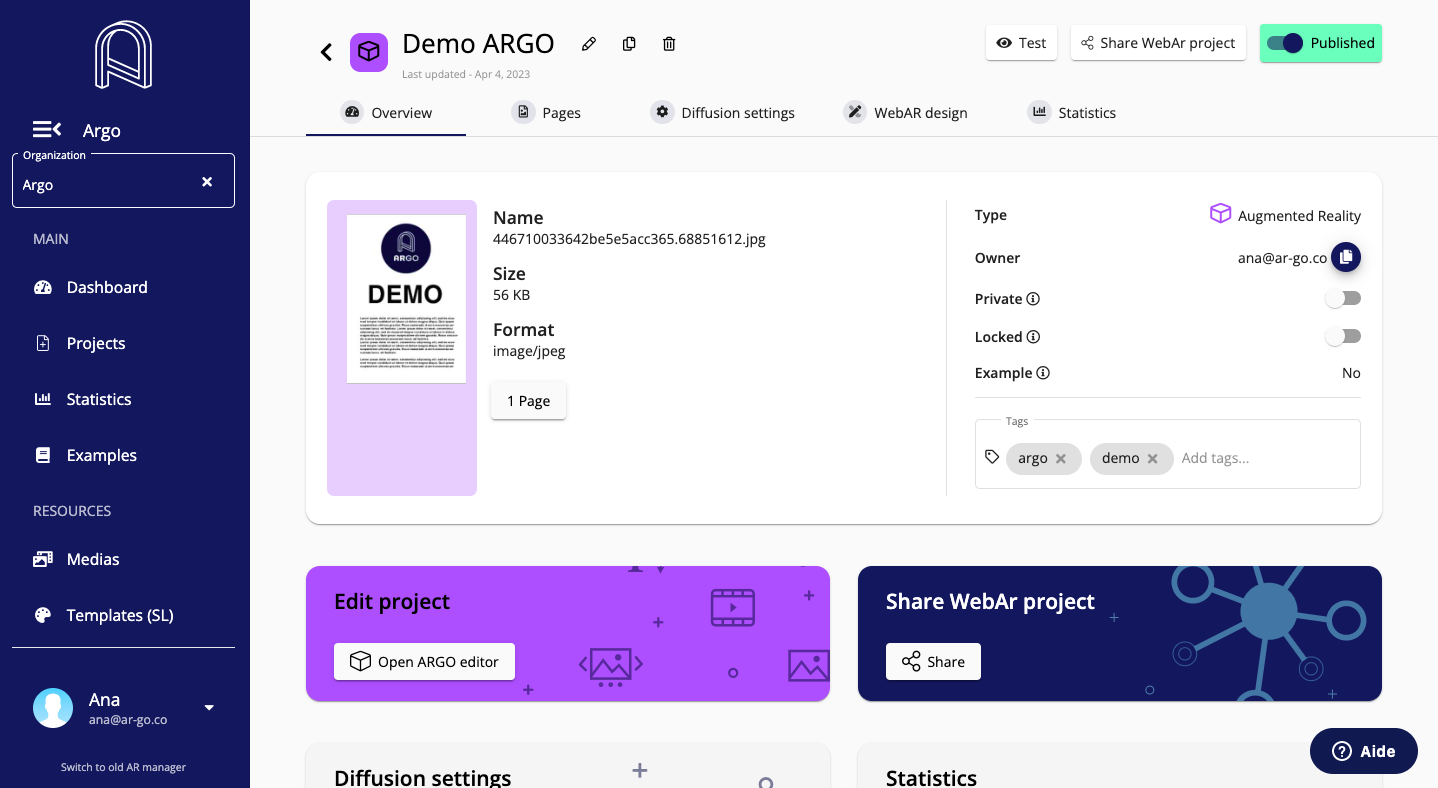Duplicate project with the copy icon

[629, 44]
